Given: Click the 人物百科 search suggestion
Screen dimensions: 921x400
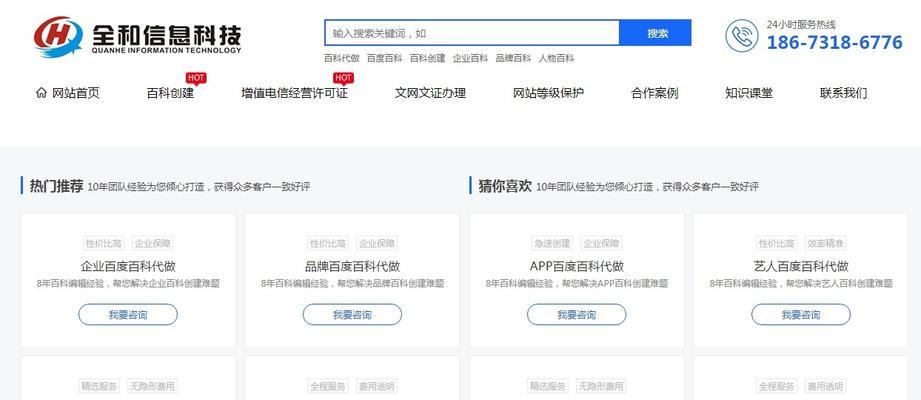Looking at the screenshot, I should (x=556, y=58).
